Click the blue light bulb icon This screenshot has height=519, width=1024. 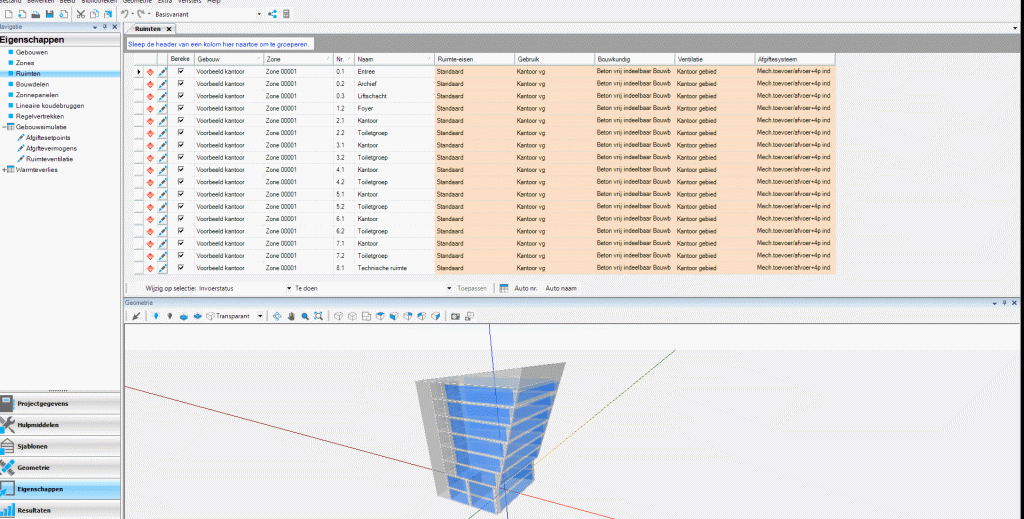pyautogui.click(x=155, y=316)
